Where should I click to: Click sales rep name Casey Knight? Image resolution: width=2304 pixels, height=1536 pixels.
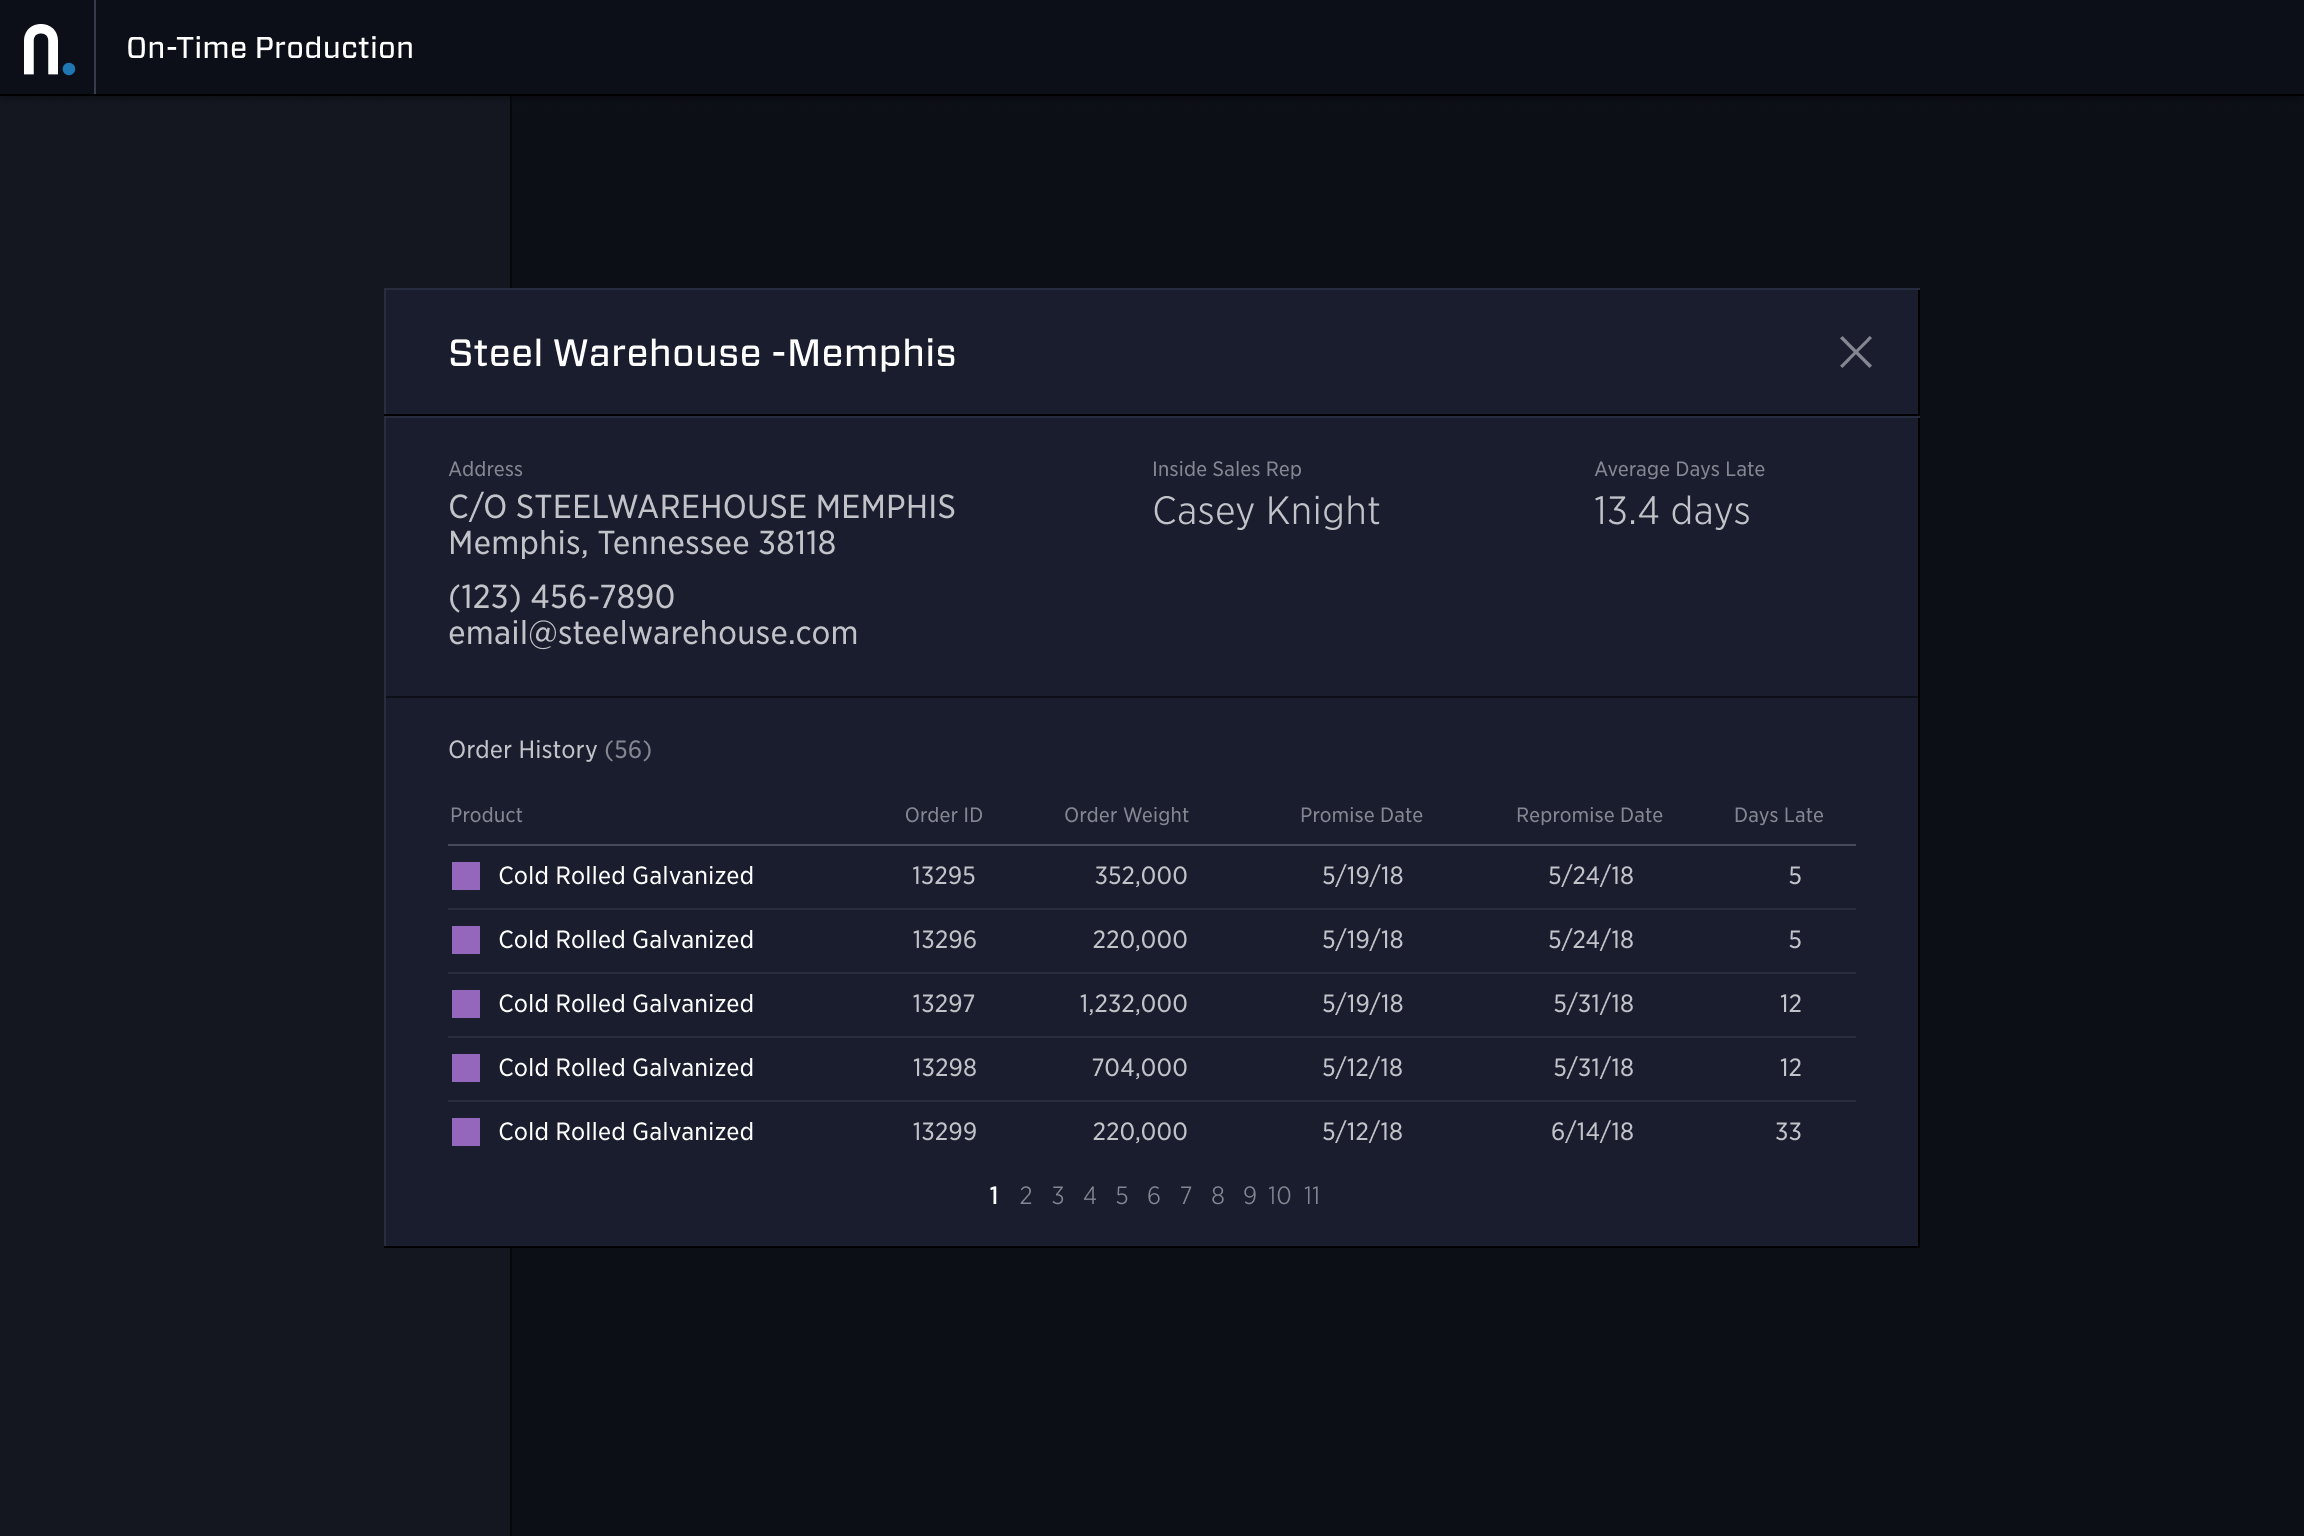tap(1266, 511)
